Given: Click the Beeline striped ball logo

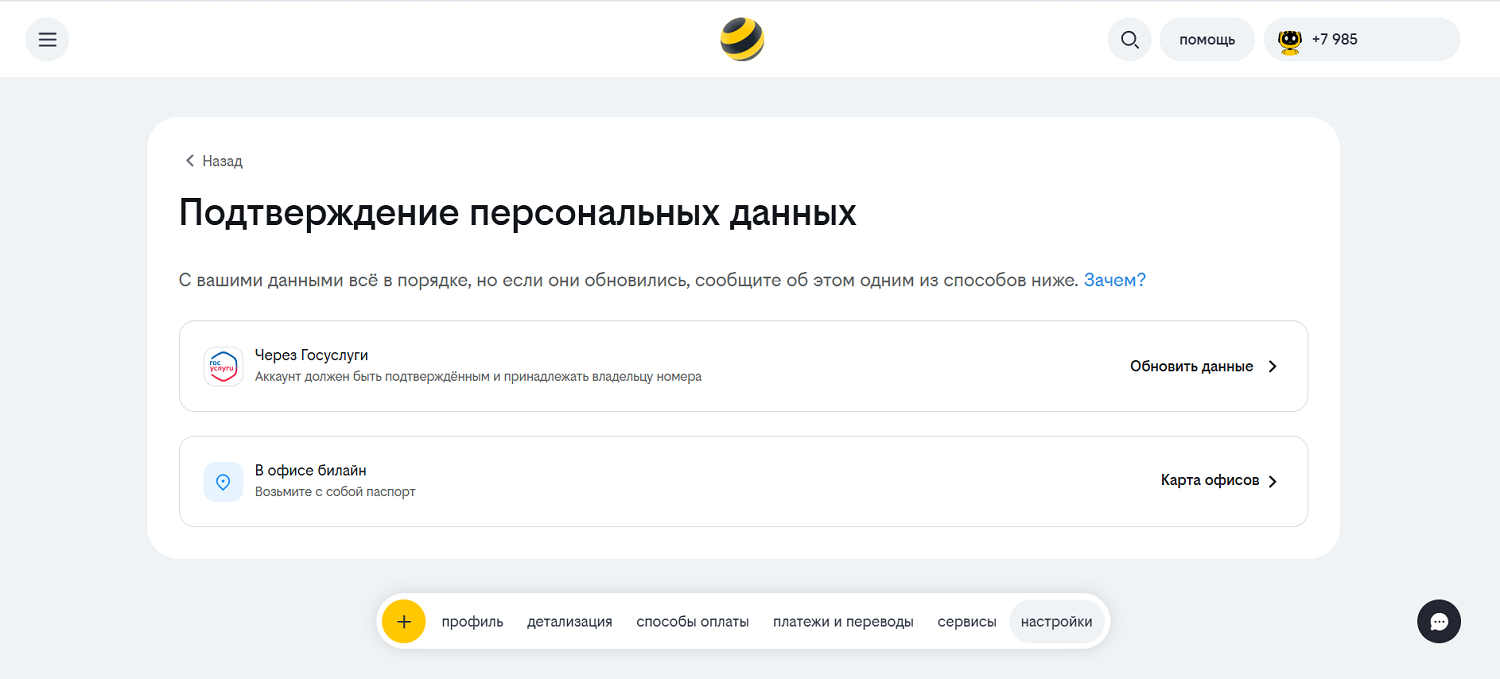Looking at the screenshot, I should pyautogui.click(x=742, y=40).
